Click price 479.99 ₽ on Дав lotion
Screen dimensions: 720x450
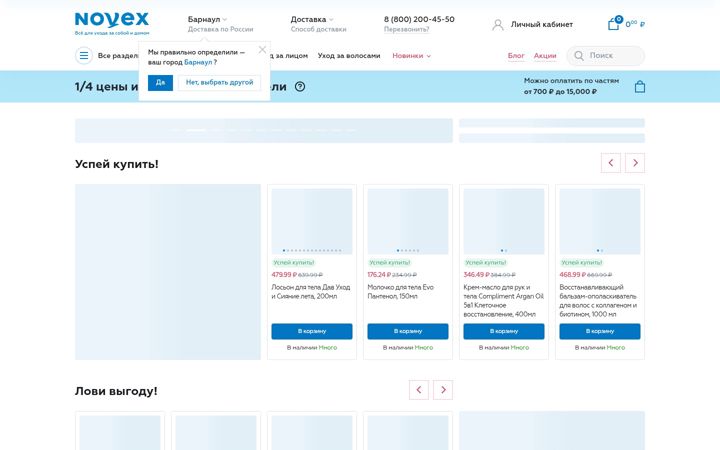click(284, 275)
